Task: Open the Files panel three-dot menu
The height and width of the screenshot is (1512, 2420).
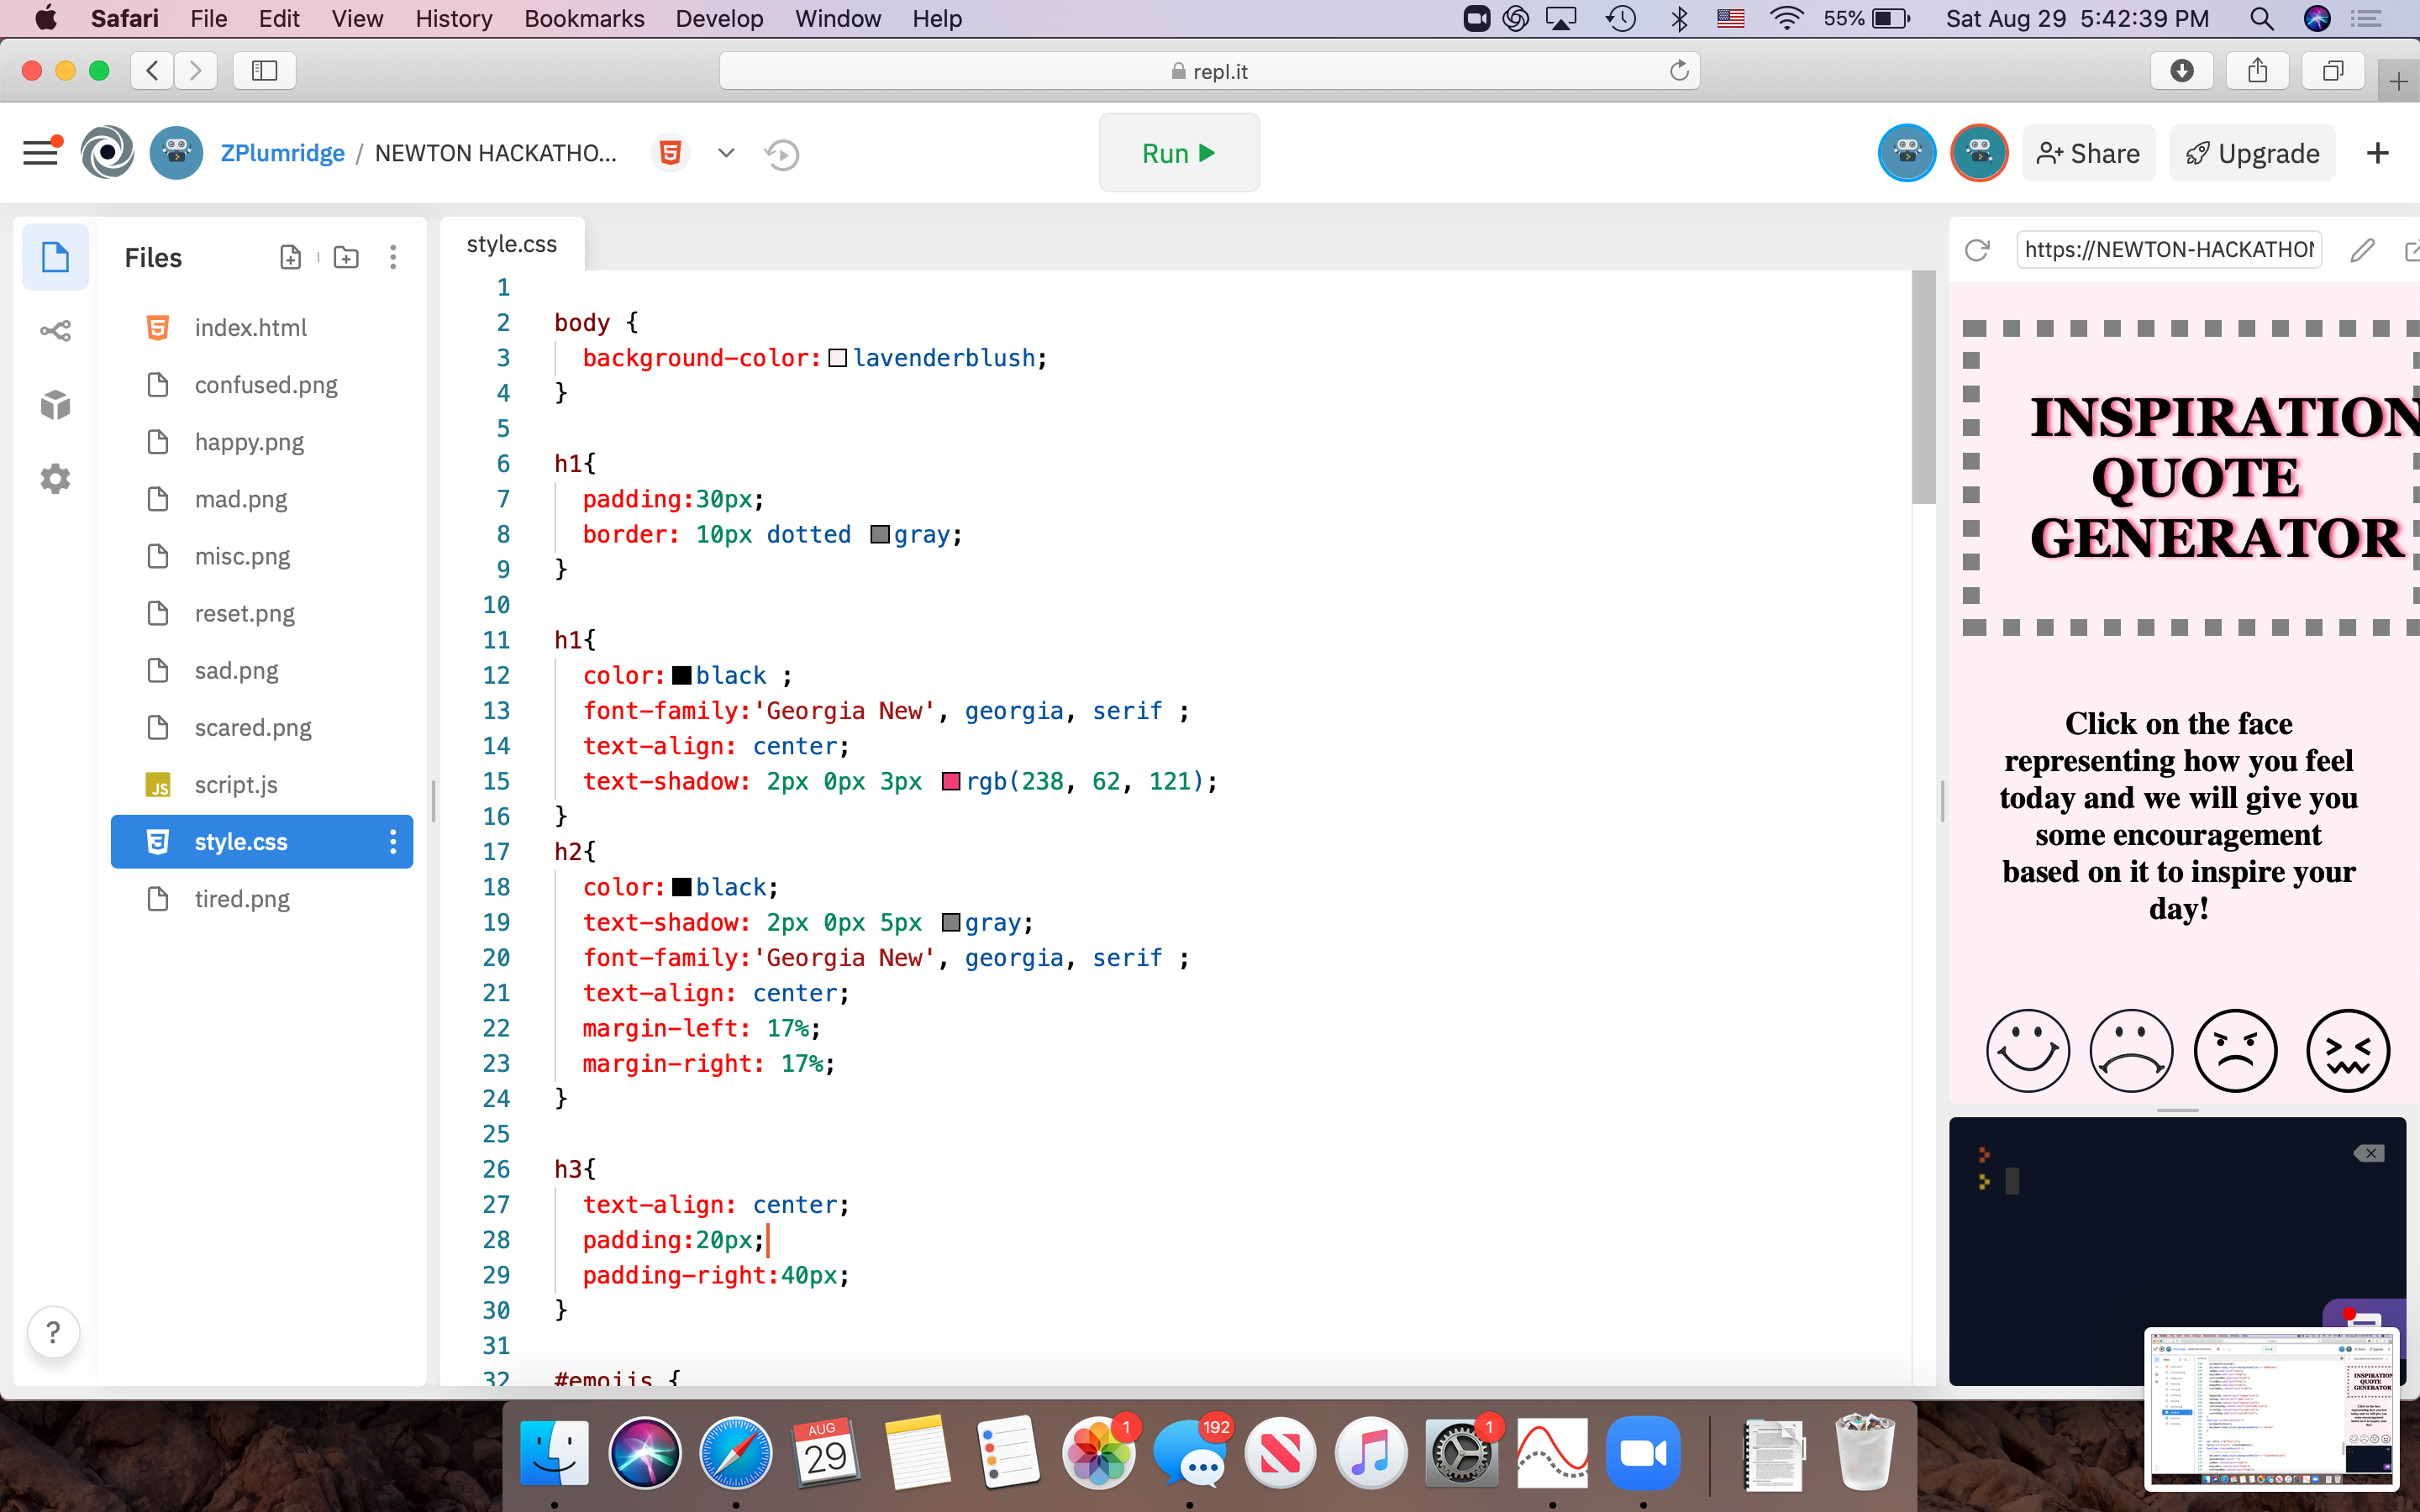Action: pyautogui.click(x=393, y=257)
